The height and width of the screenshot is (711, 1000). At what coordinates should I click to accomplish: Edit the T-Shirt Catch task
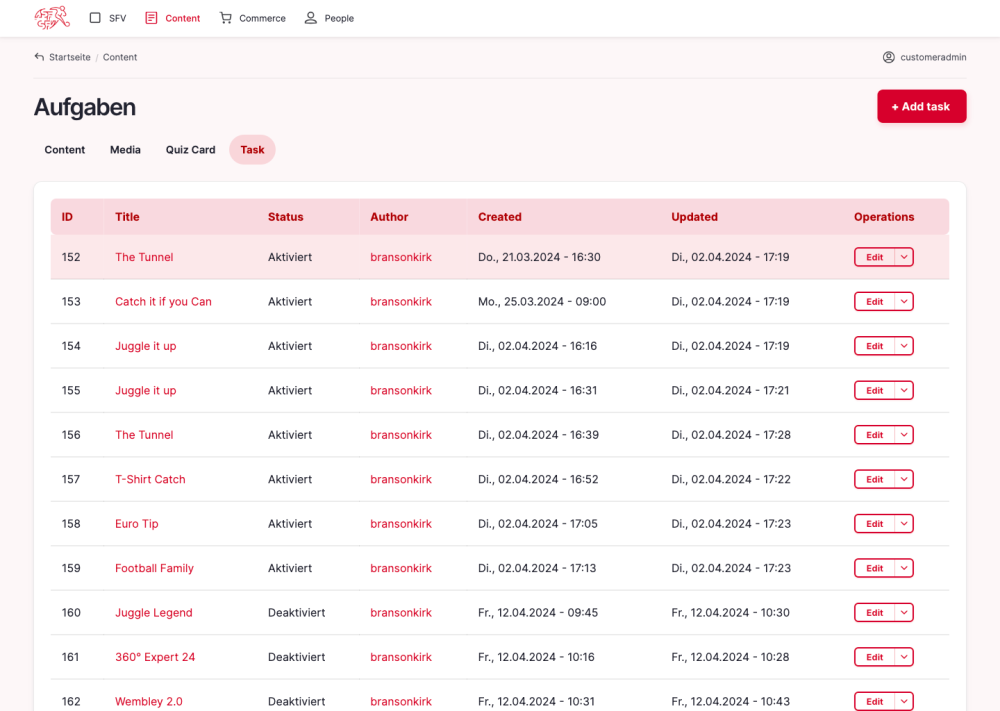874,480
